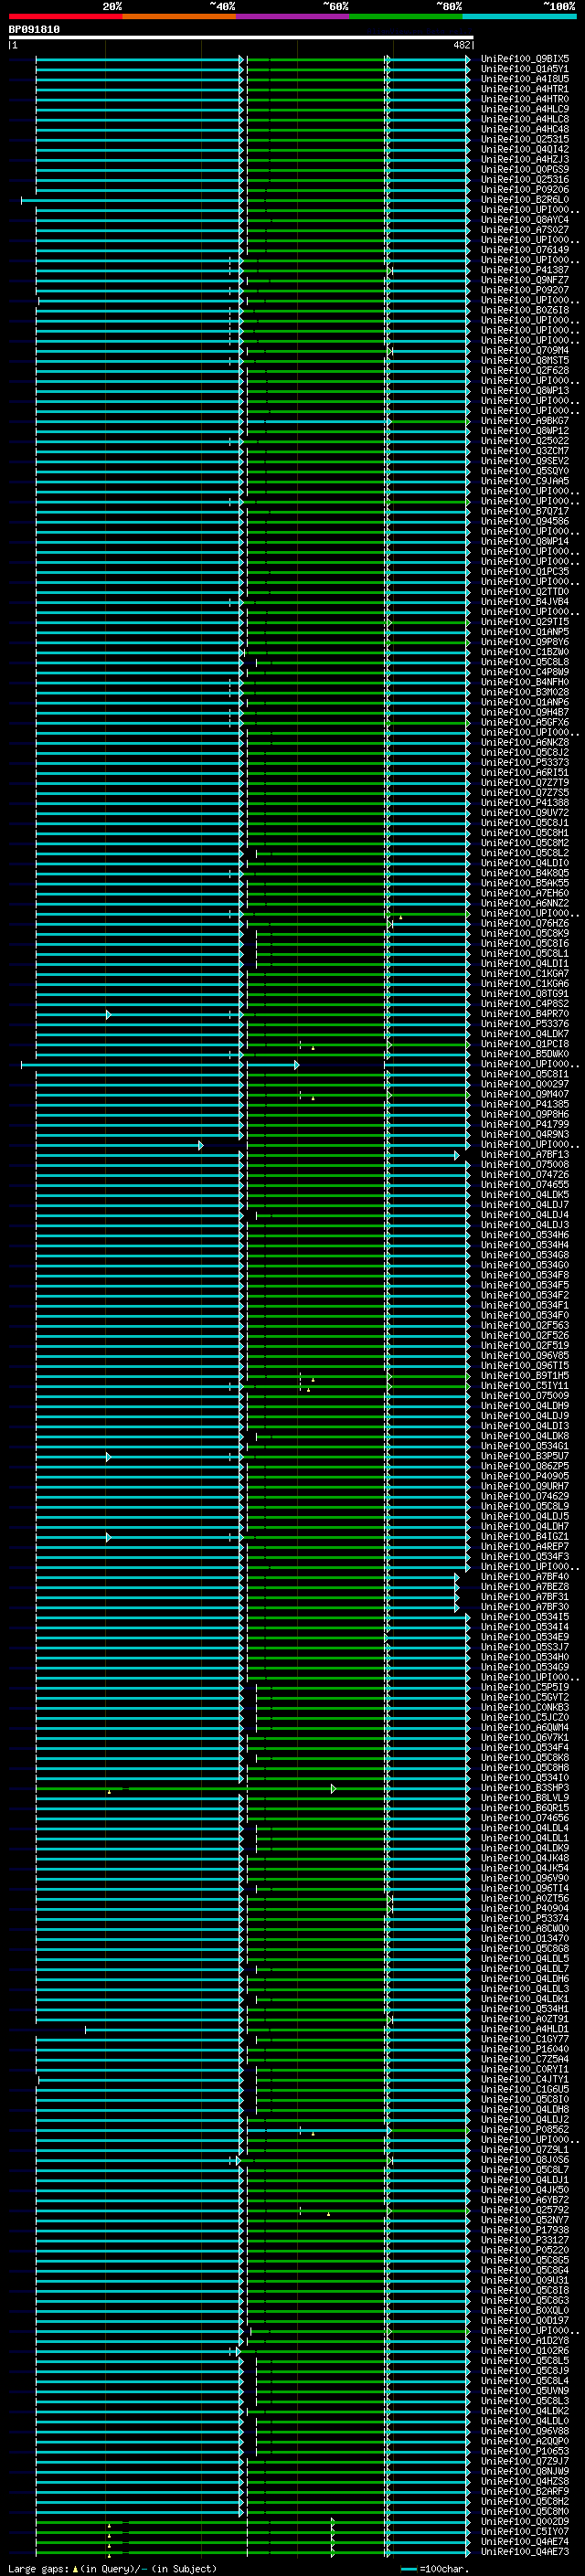The image size is (585, 2576).
Task: Click hit label UniRef100_Q709M4
Action: (525, 350)
